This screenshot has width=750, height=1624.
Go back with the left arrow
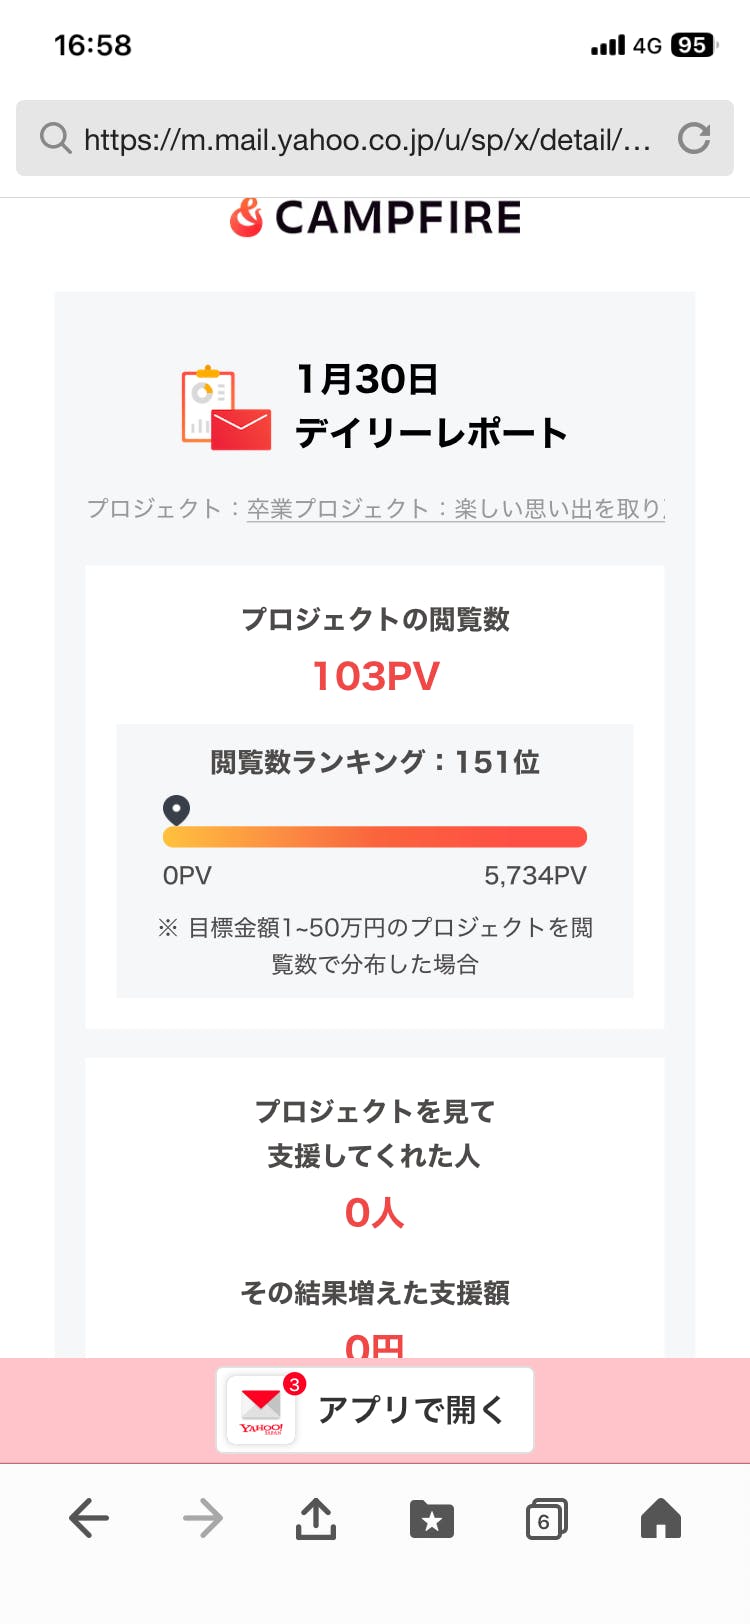[89, 1519]
